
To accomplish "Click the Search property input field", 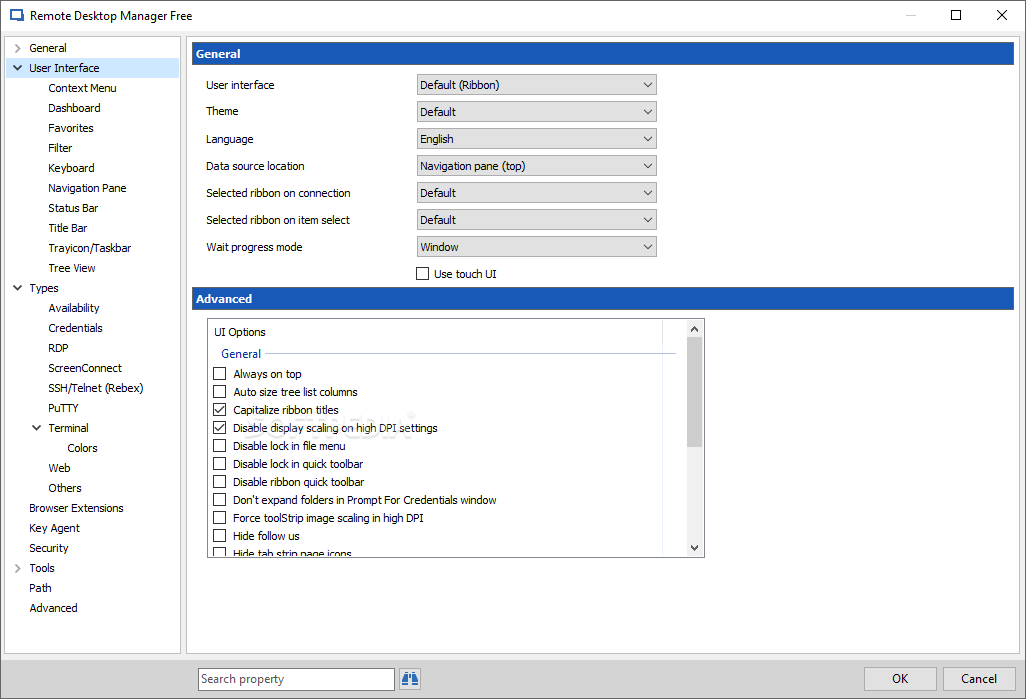I will [x=296, y=679].
